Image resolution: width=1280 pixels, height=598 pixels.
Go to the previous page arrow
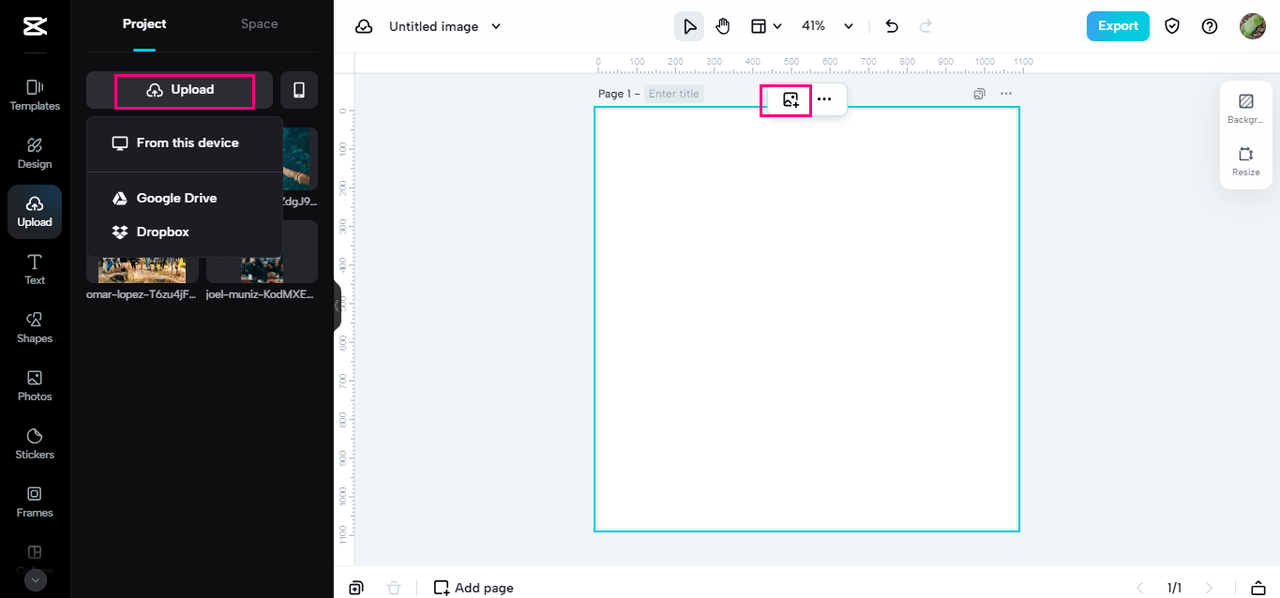1139,588
